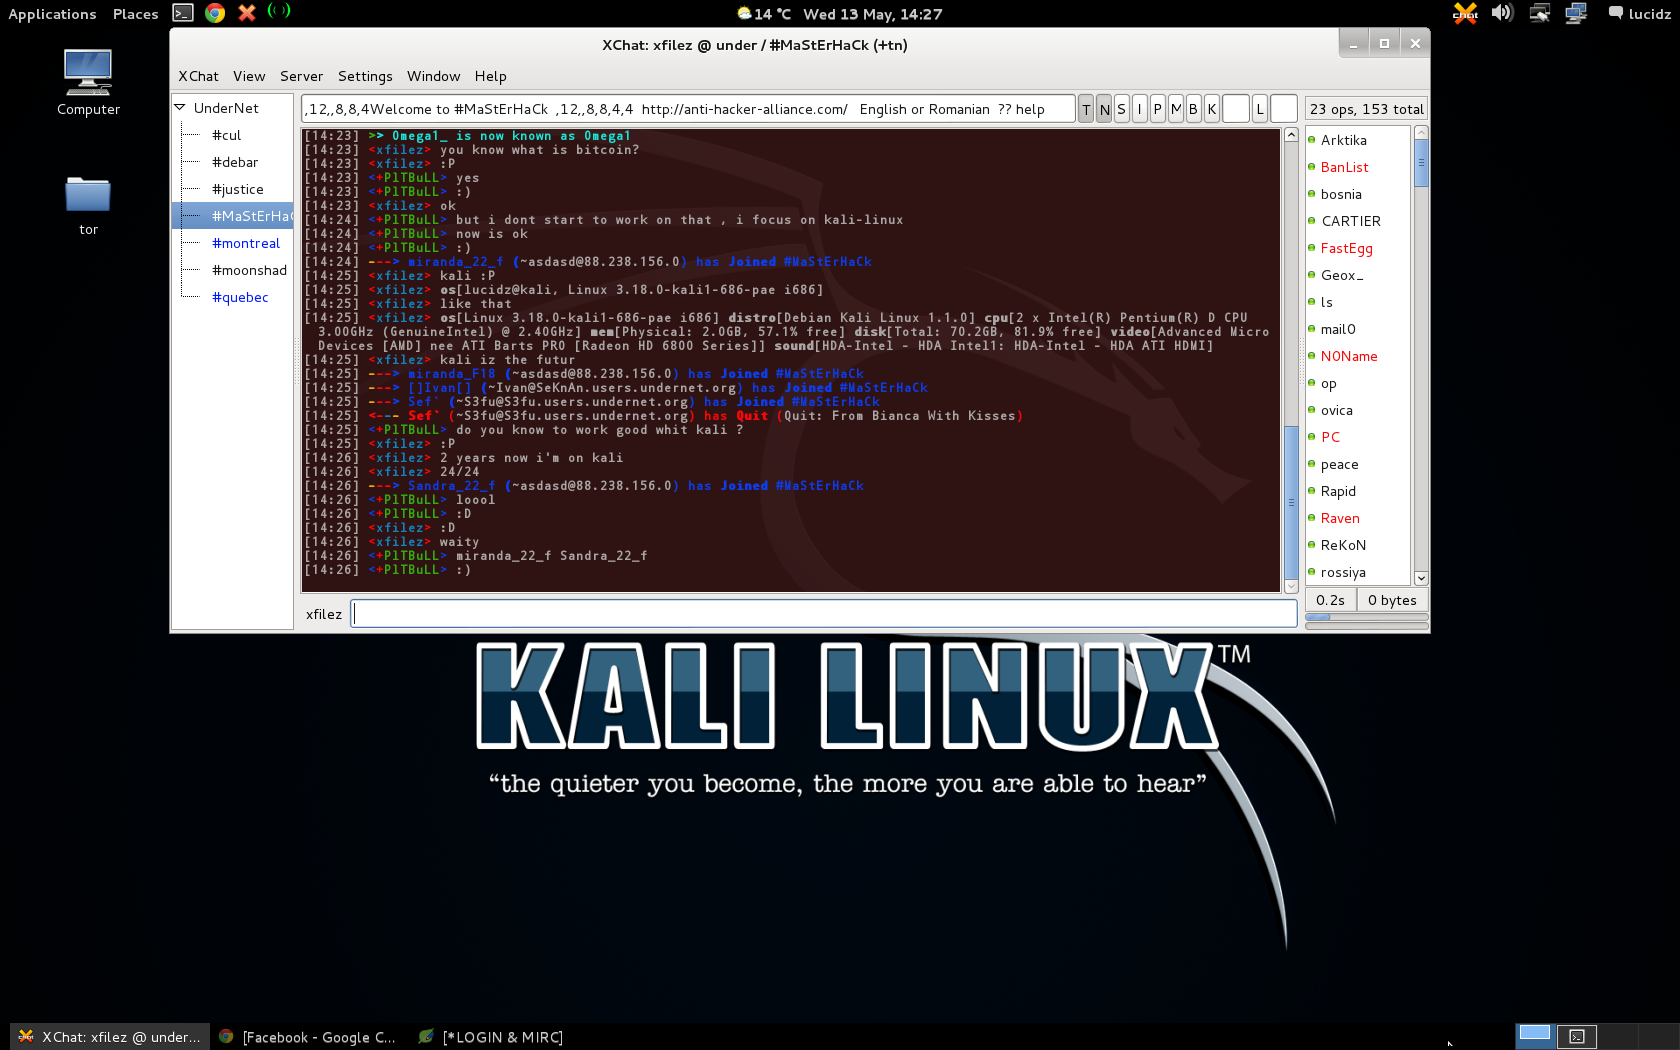Viewport: 1680px width, 1050px height.
Task: Click the scroll up arrow of chat area
Action: tap(1291, 135)
